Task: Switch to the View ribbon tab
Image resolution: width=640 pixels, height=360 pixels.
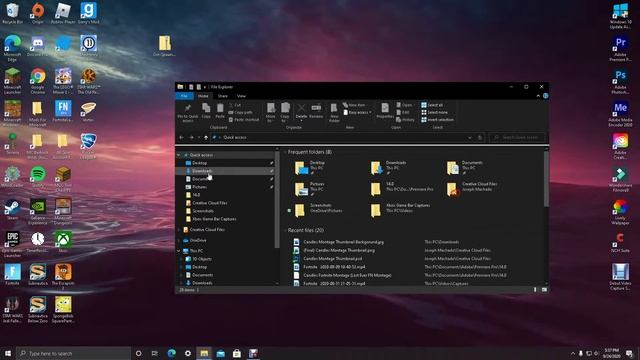Action: (241, 96)
